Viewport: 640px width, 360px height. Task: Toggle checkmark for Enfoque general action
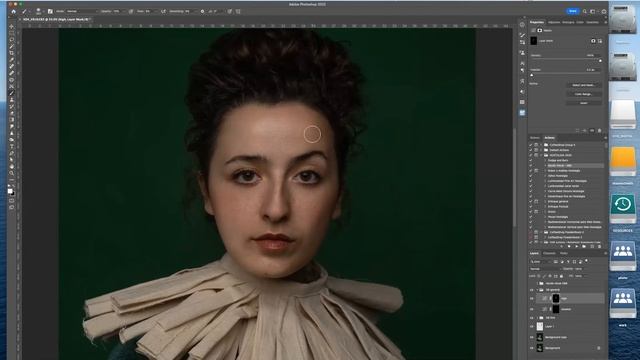pos(531,201)
